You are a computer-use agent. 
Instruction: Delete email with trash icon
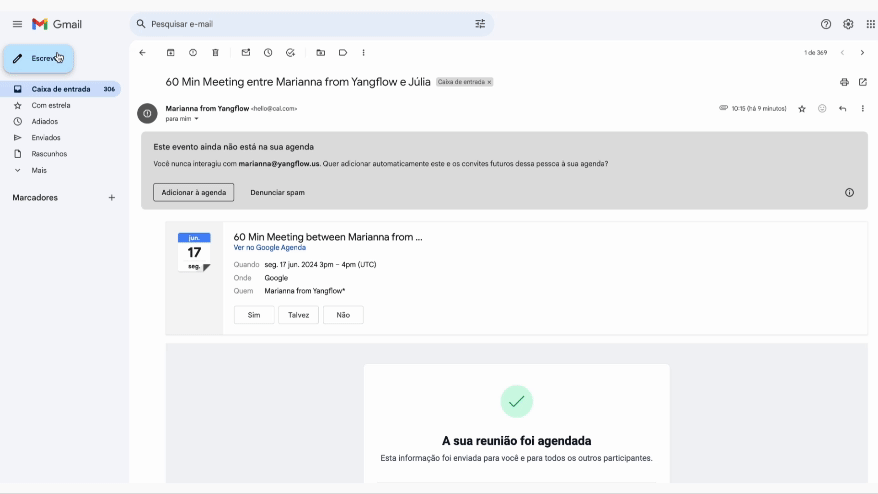click(216, 53)
